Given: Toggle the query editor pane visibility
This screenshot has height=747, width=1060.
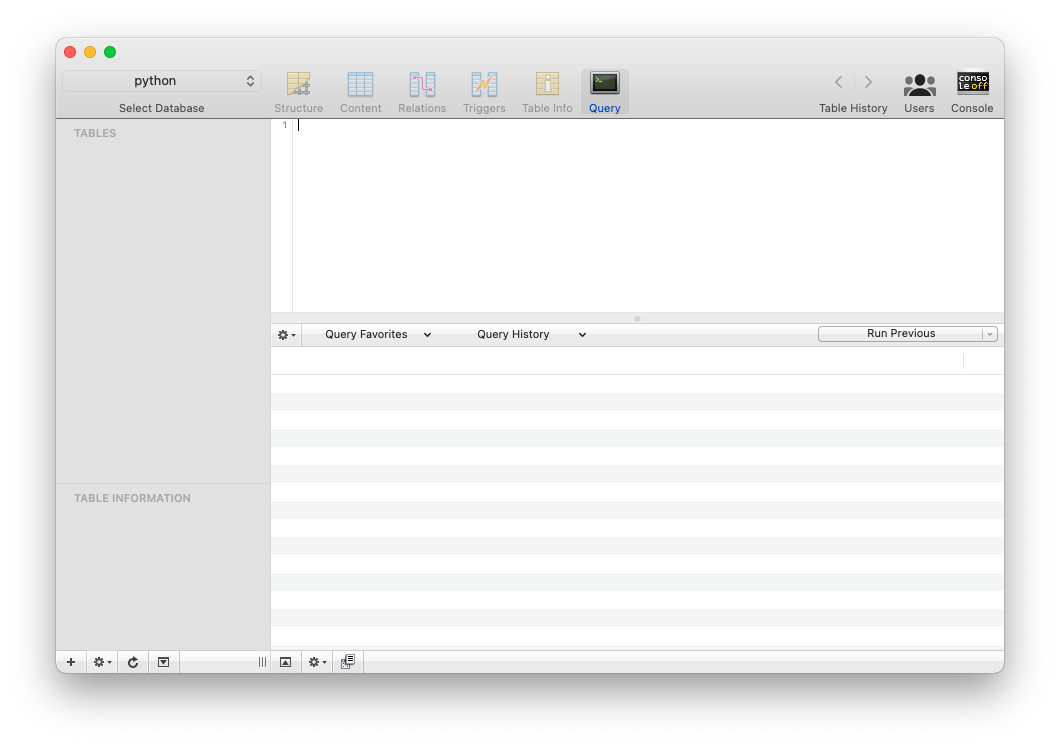Looking at the screenshot, I should [286, 662].
